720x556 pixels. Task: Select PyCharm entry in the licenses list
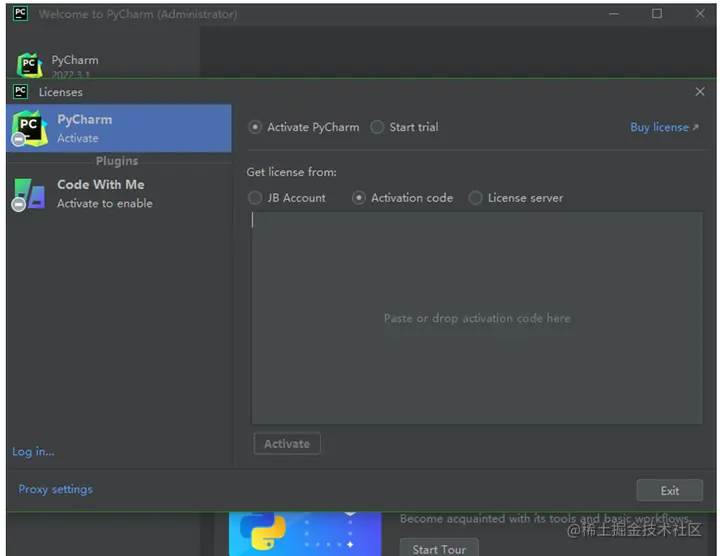click(x=119, y=128)
